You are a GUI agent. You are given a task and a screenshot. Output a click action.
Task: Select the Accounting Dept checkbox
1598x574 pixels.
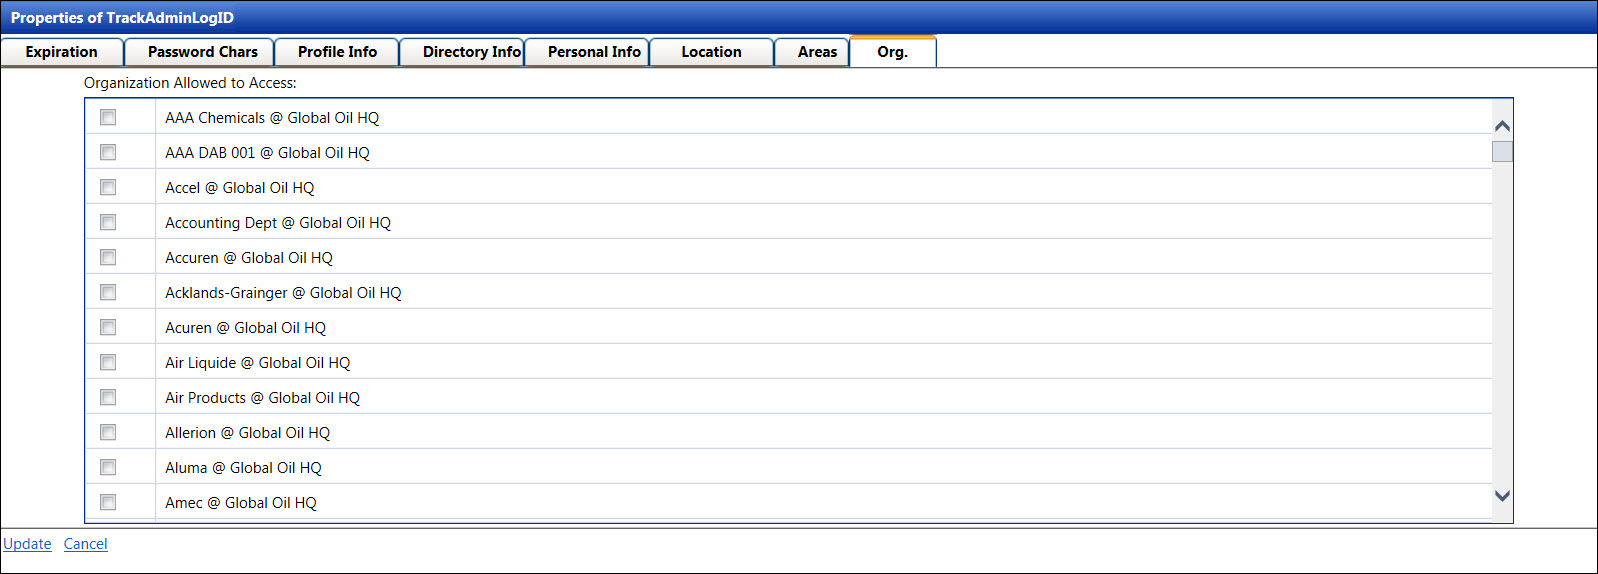[x=108, y=222]
